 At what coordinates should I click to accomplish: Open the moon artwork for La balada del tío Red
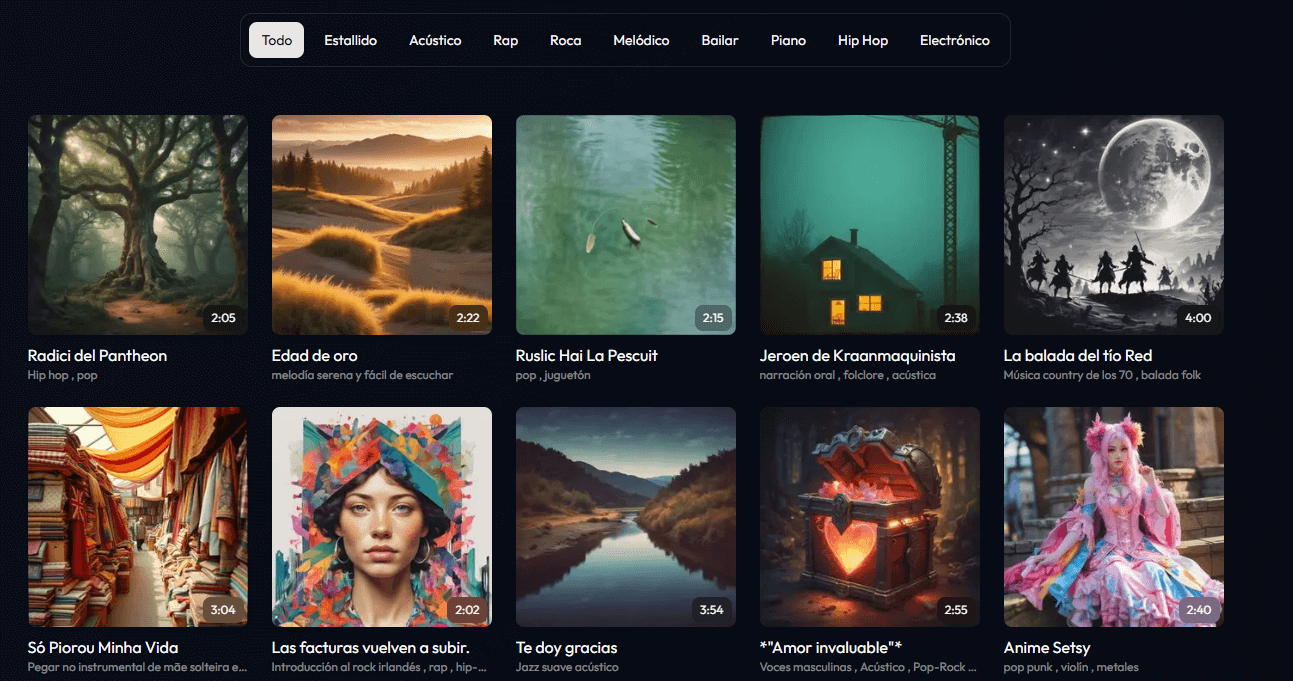point(1114,225)
